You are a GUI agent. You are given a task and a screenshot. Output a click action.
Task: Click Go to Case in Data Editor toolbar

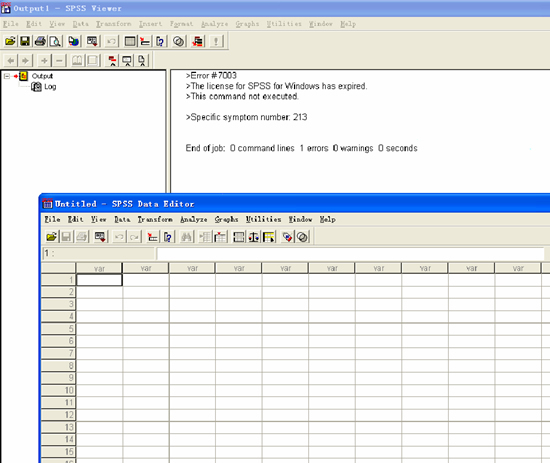point(153,237)
